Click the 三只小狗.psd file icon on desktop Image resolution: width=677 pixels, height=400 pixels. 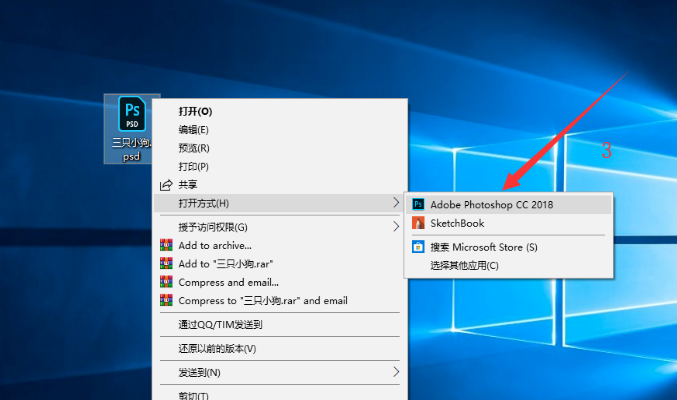click(x=131, y=114)
